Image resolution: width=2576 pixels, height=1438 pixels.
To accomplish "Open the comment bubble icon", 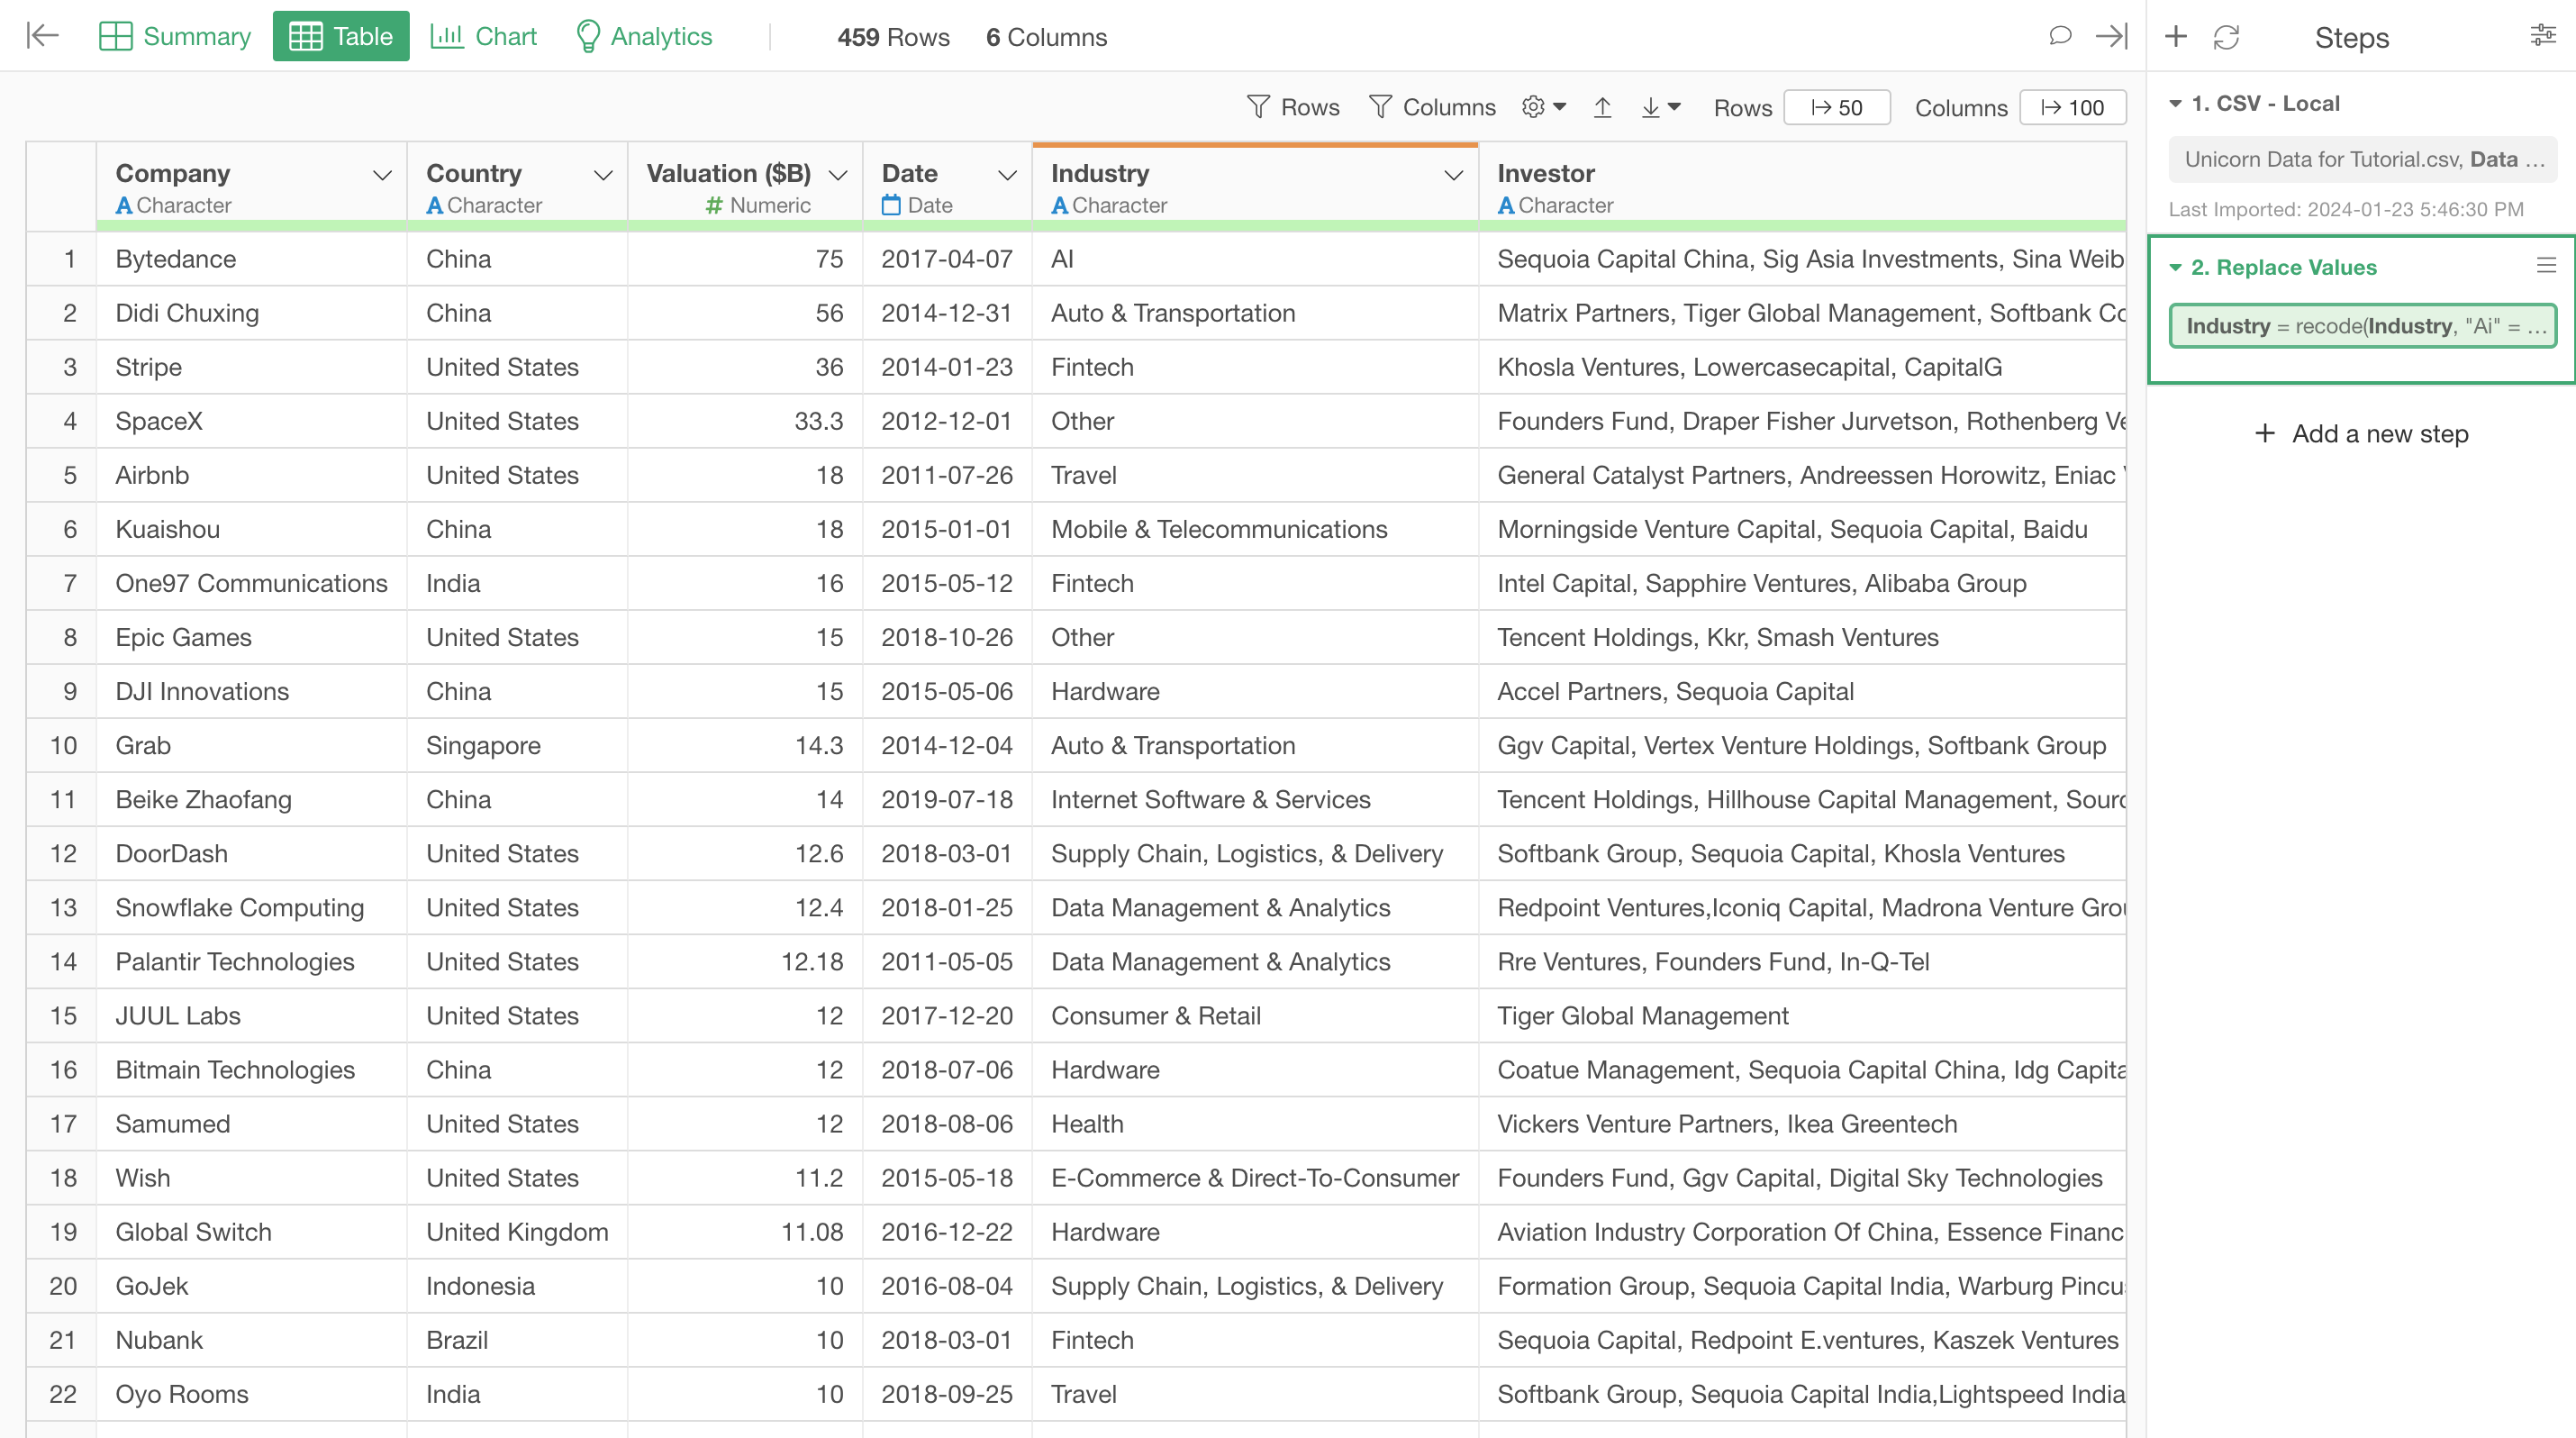I will [2059, 36].
